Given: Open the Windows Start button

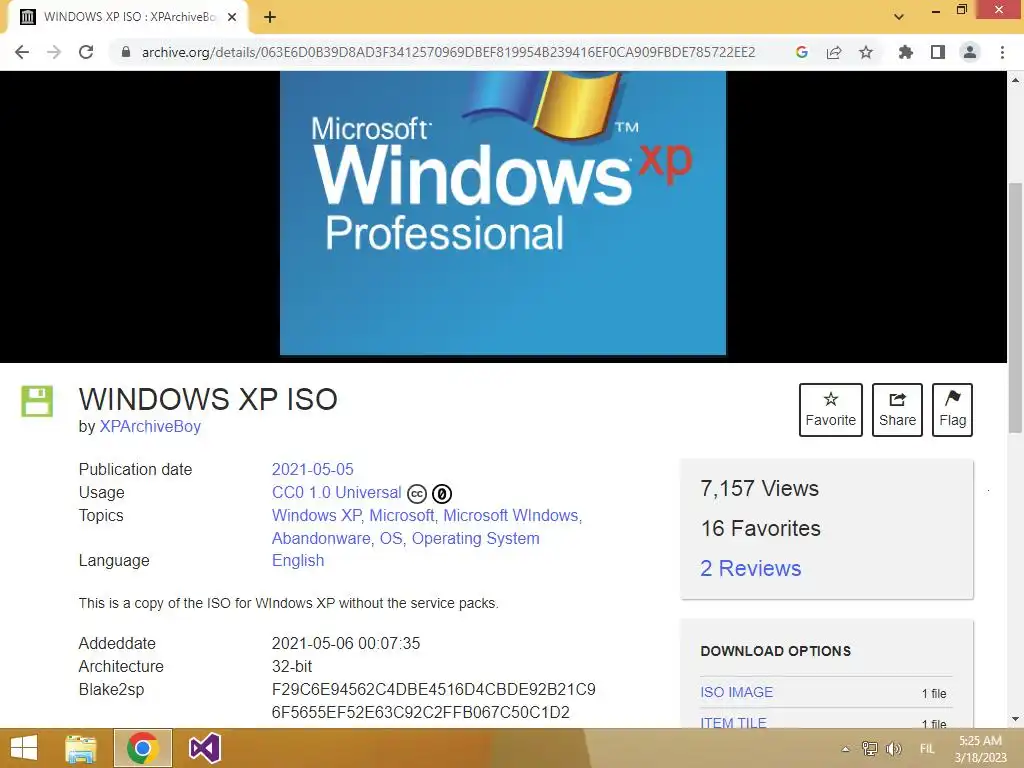Looking at the screenshot, I should pyautogui.click(x=24, y=748).
